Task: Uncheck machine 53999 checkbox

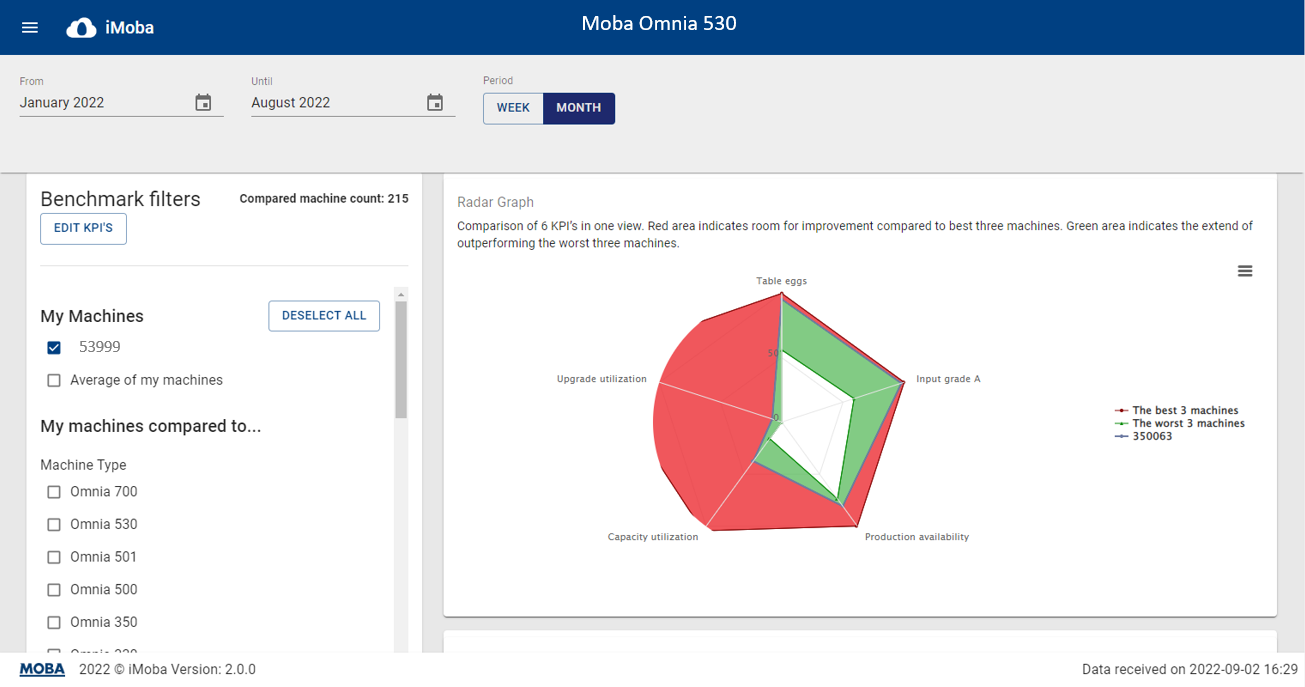Action: point(54,348)
